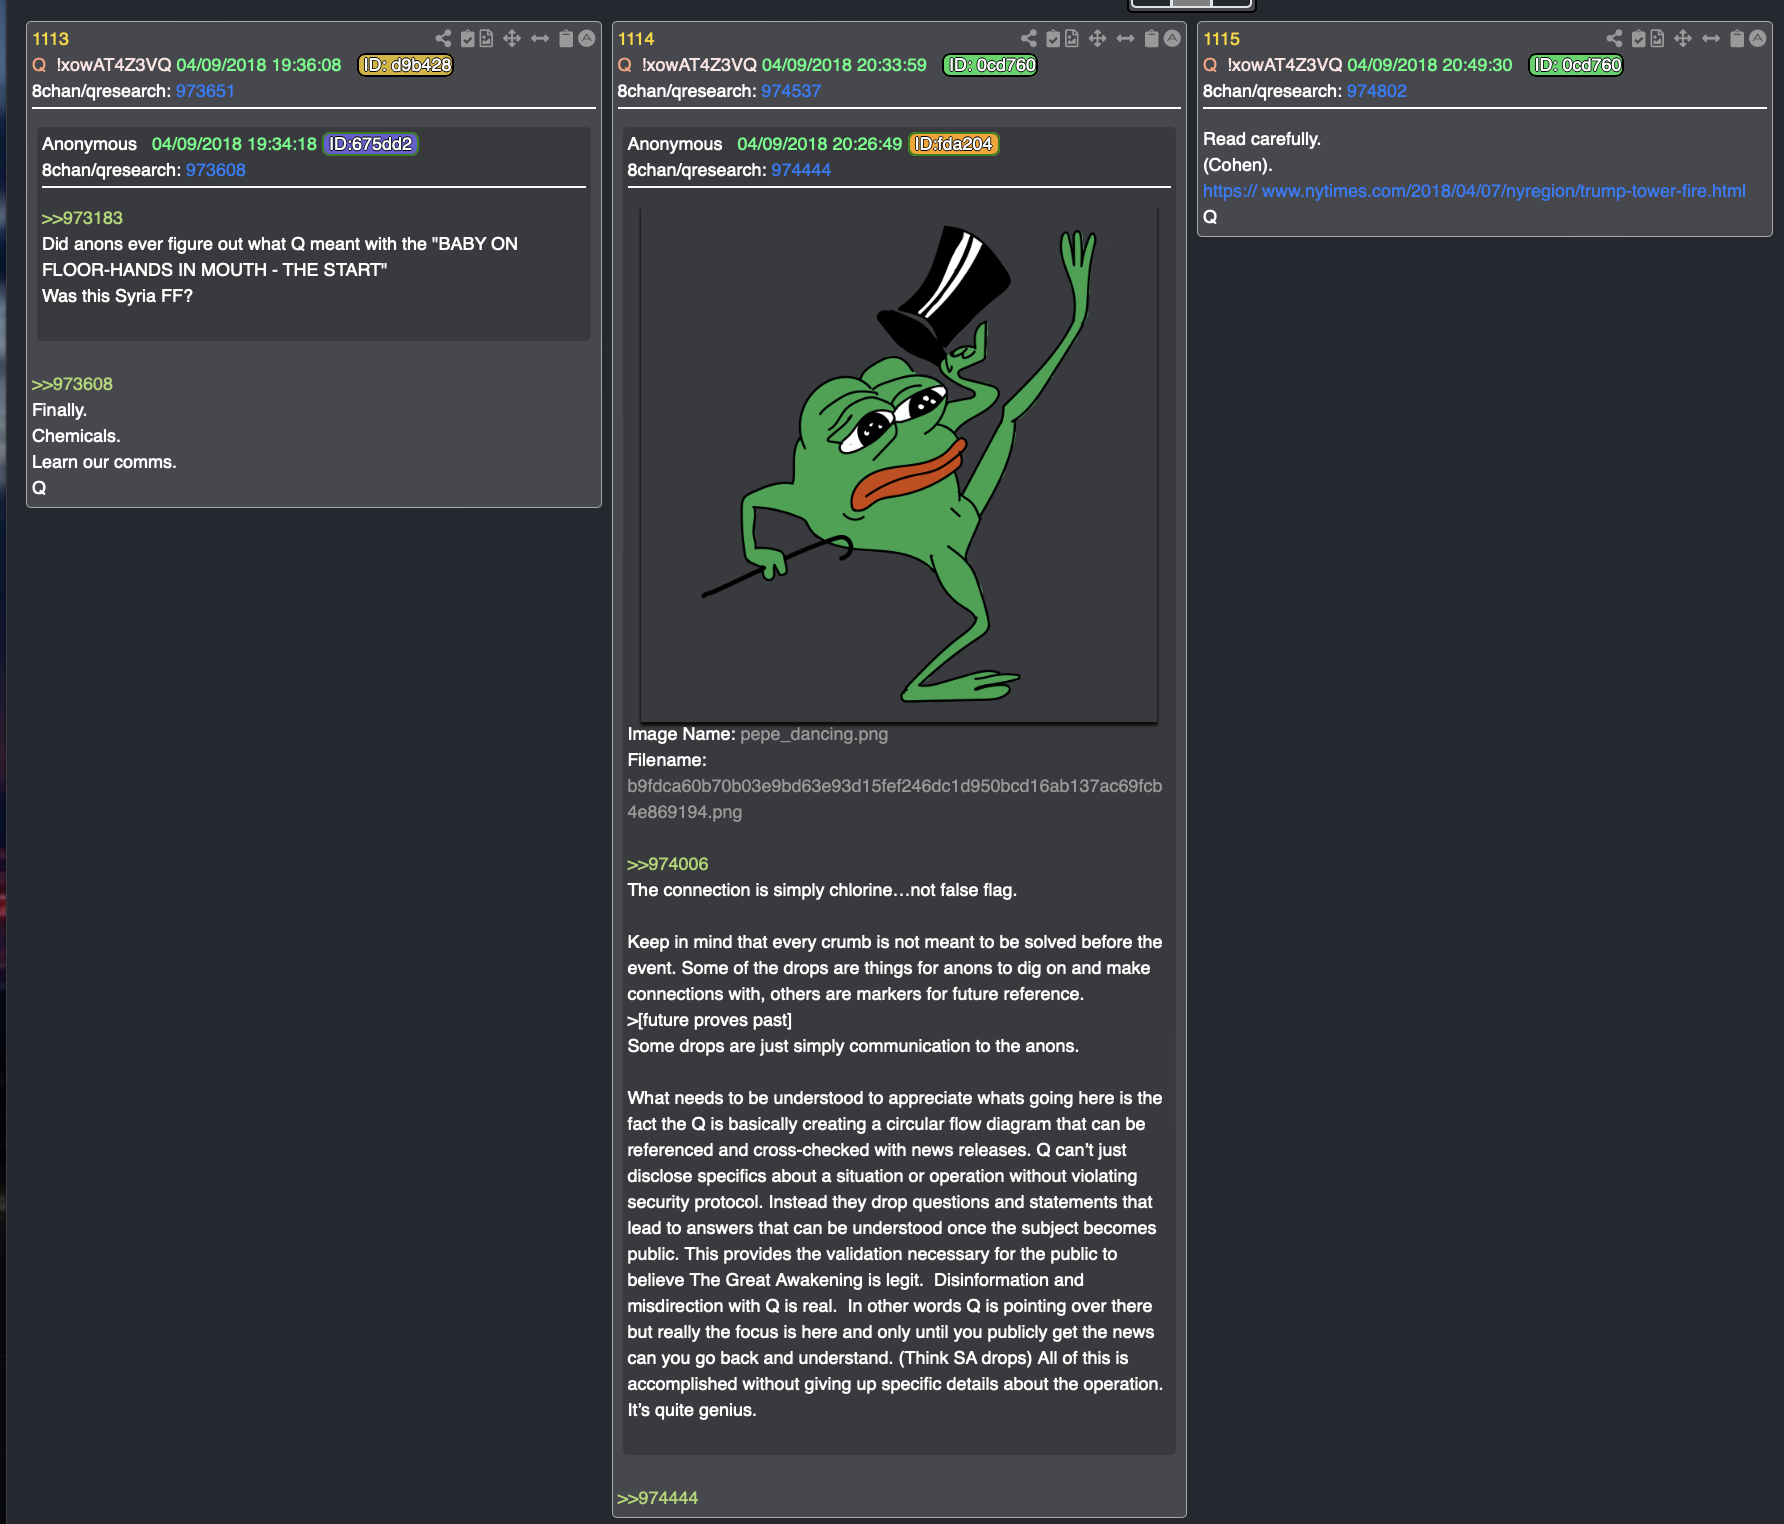Click the horizontal-arrows width icon on post 1115
The width and height of the screenshot is (1784, 1524).
pos(1711,39)
